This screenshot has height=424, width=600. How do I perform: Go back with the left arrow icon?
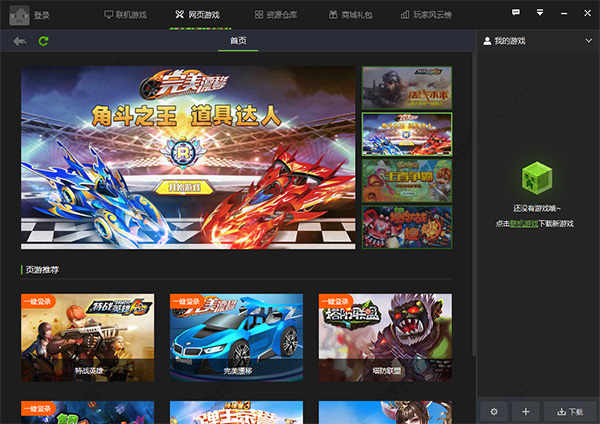19,41
